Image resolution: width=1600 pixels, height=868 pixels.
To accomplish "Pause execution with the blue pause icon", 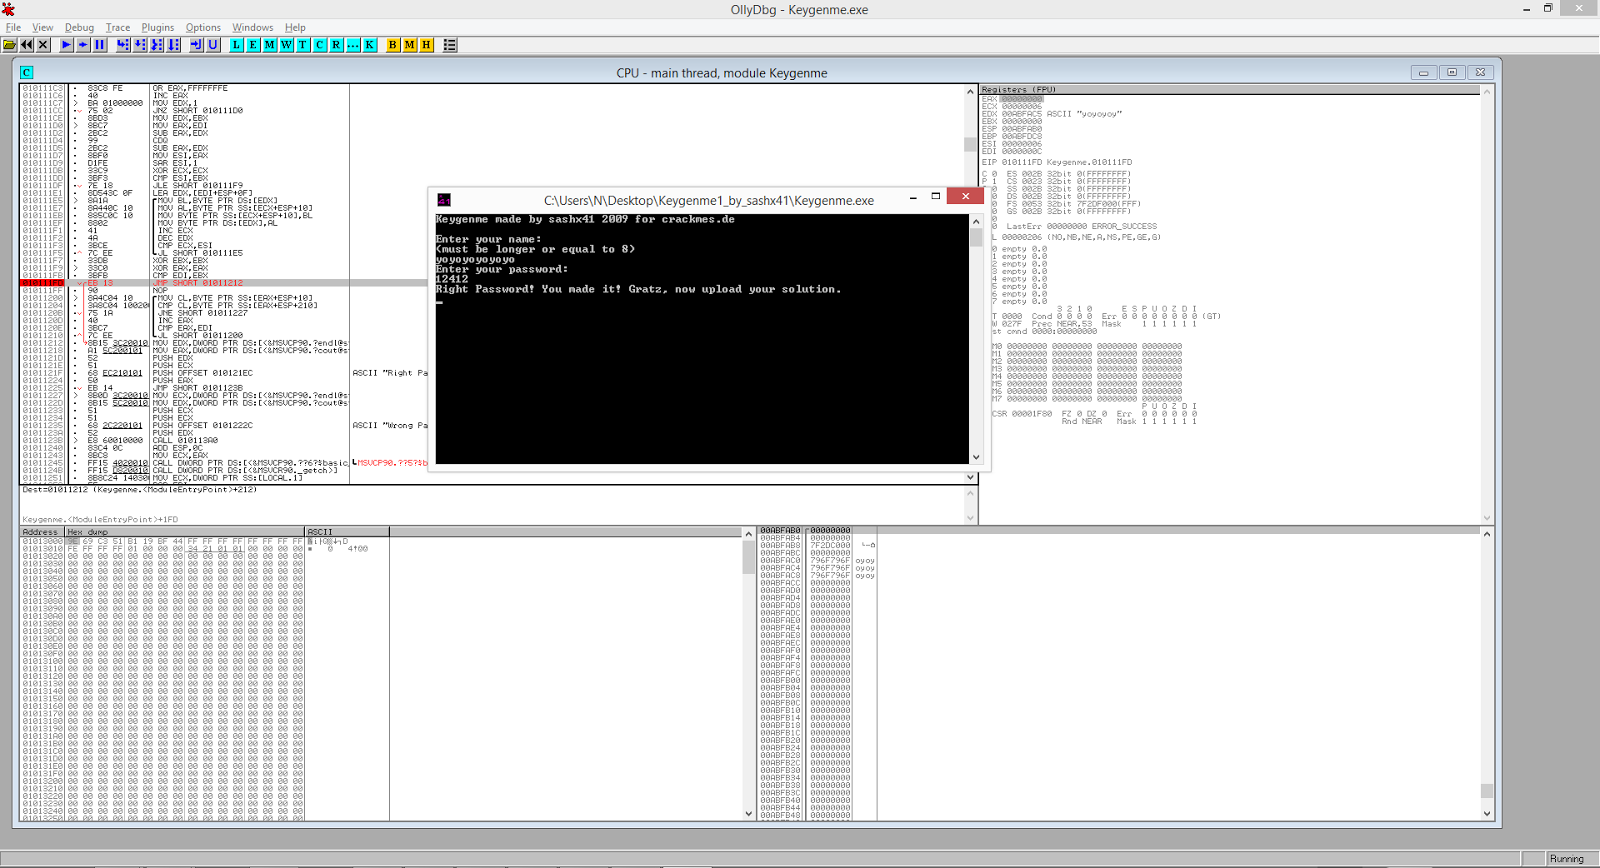I will [99, 45].
